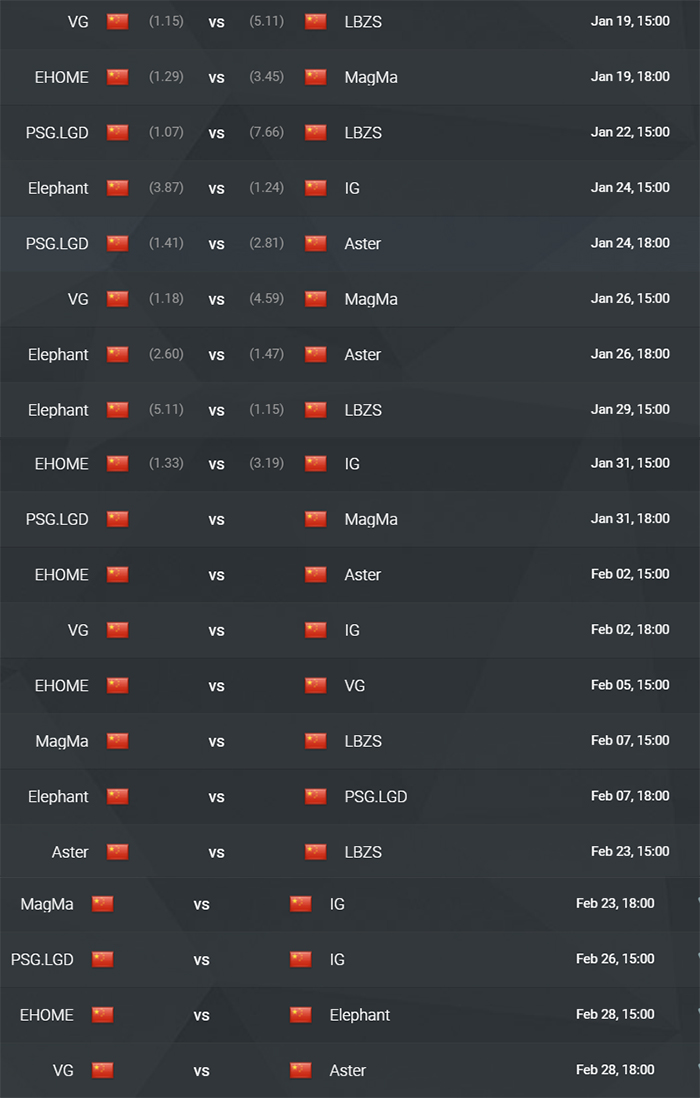
Task: Click flag icon next to Elephant vs IG row
Action: pyautogui.click(x=118, y=188)
